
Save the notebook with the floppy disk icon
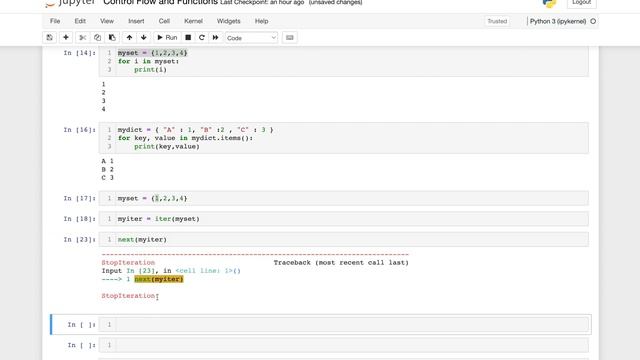49,38
